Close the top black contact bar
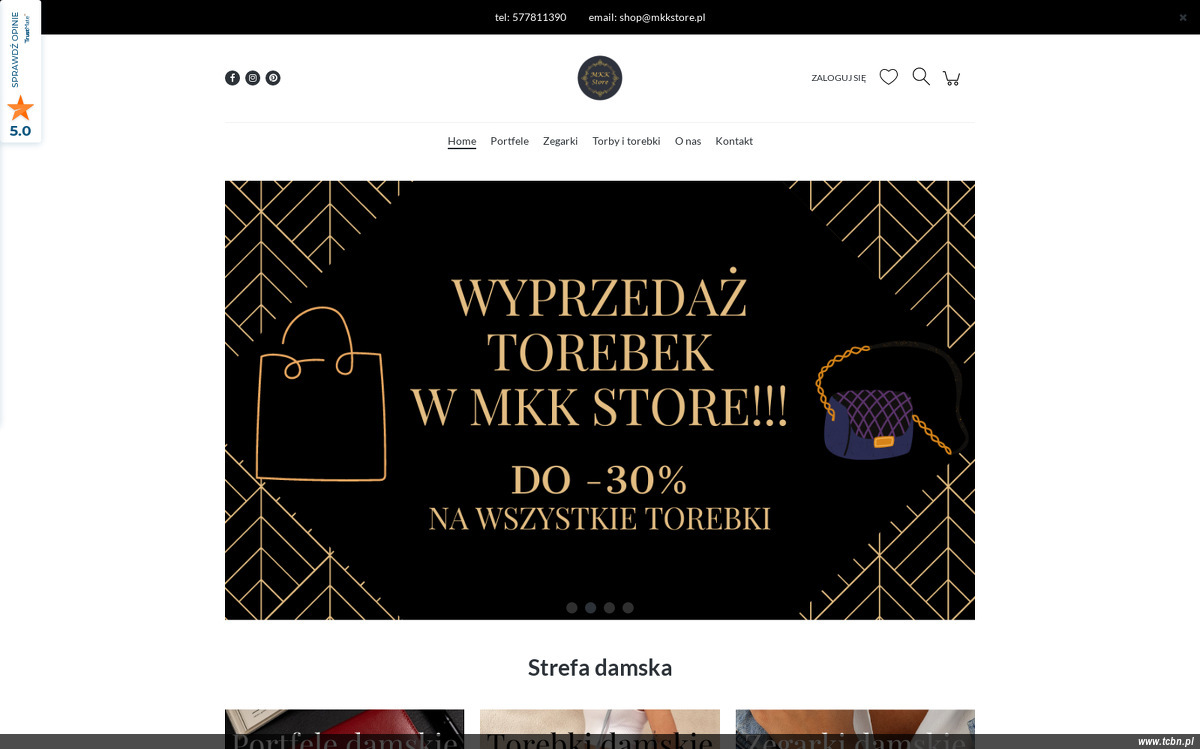1200x749 pixels. click(x=1183, y=17)
